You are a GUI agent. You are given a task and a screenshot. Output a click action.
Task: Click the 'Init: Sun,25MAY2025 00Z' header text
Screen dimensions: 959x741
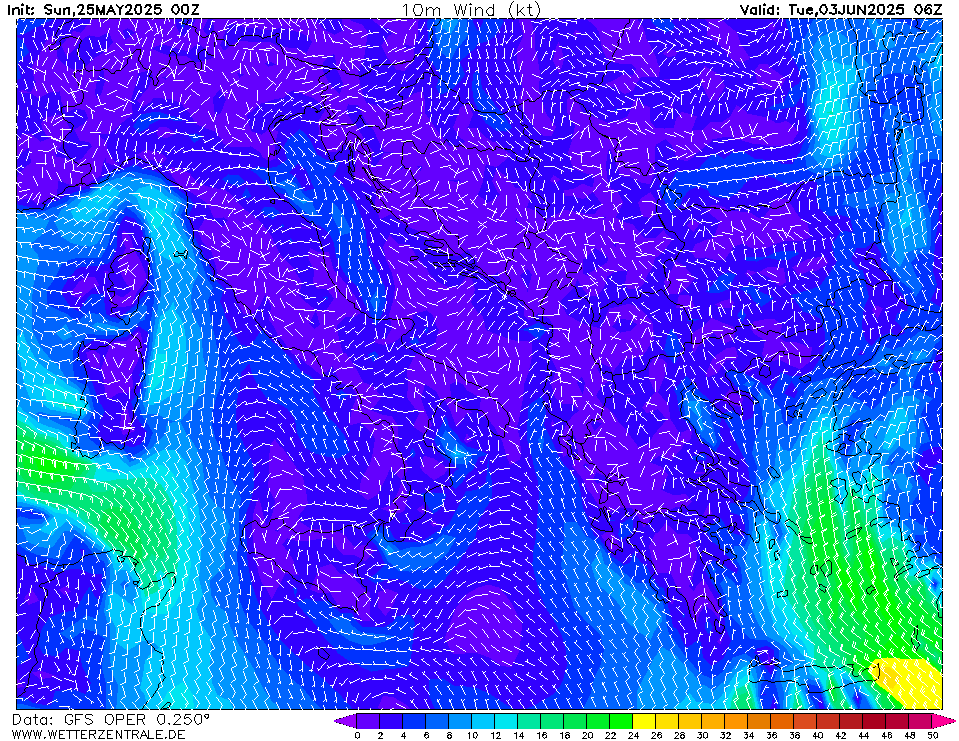[x=103, y=9]
